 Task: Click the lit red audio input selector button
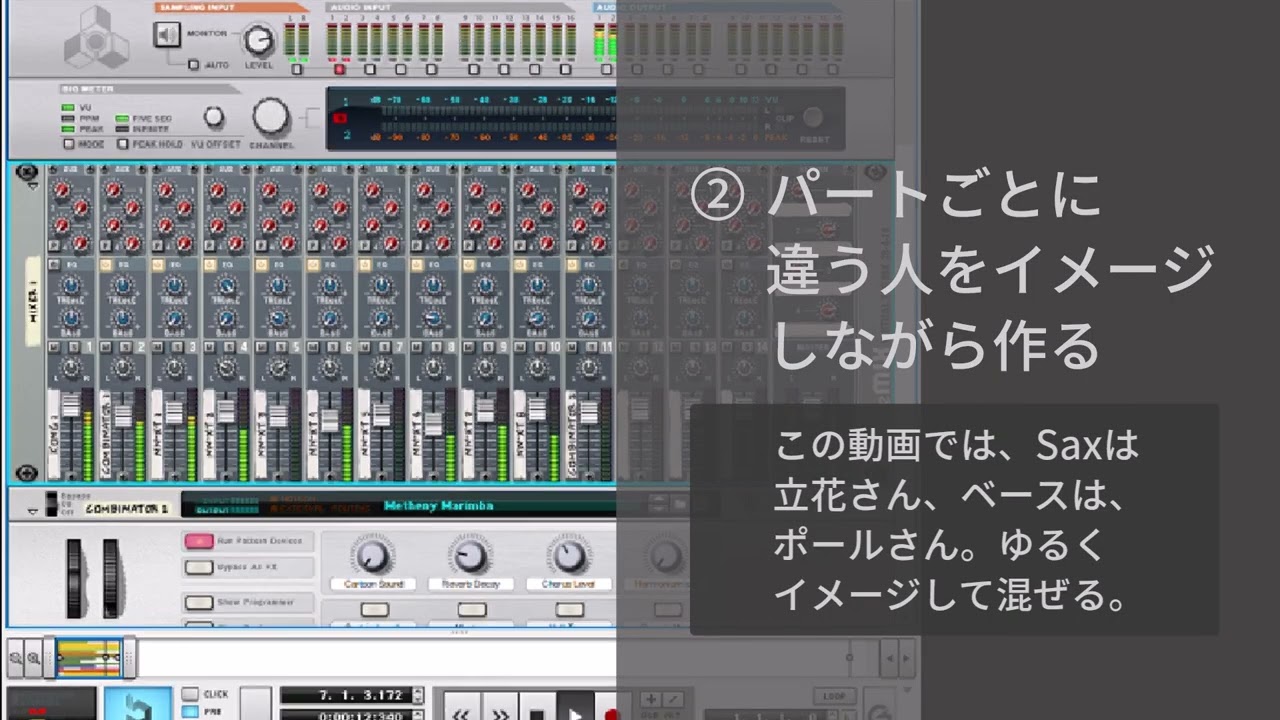(339, 69)
